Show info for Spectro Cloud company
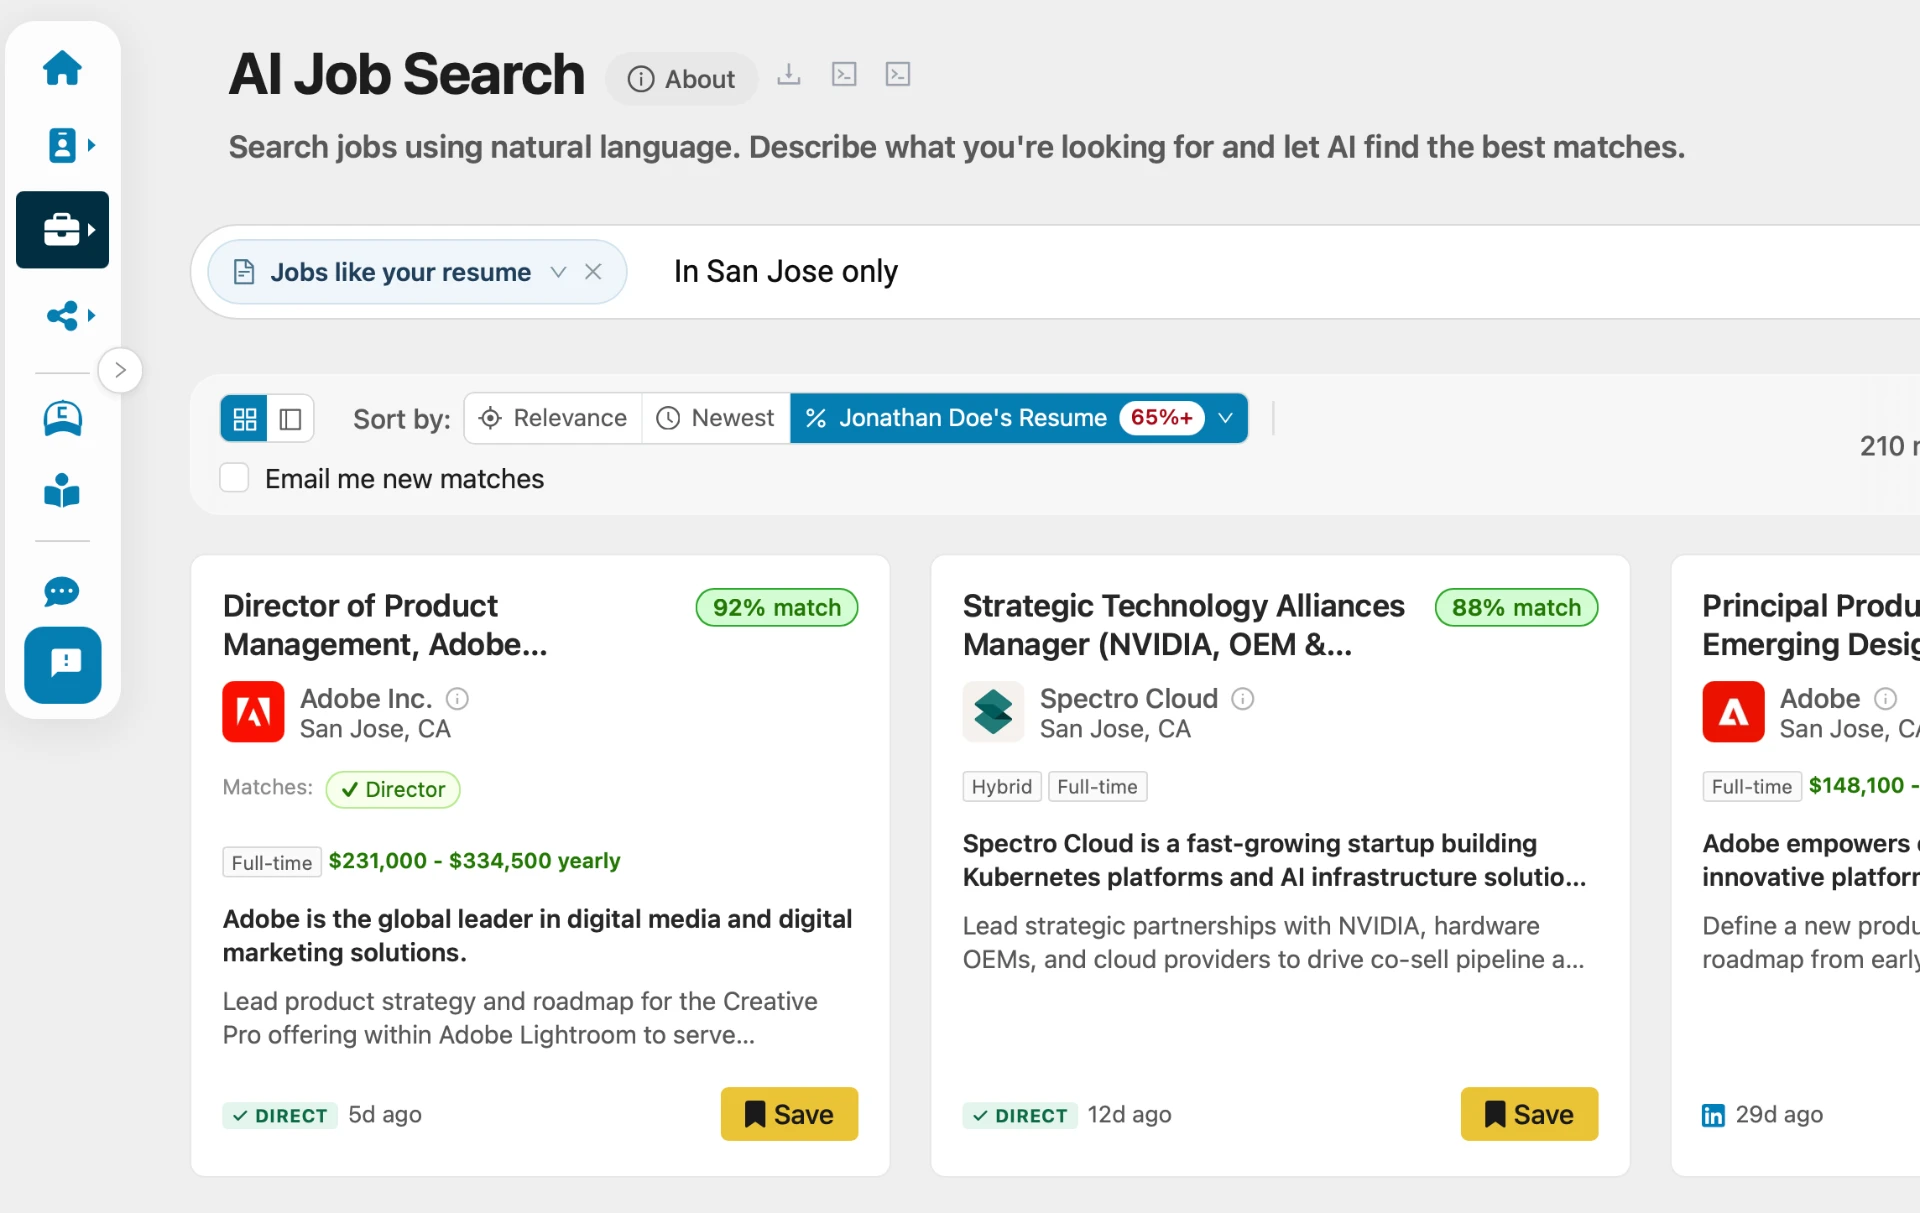 click(1243, 698)
